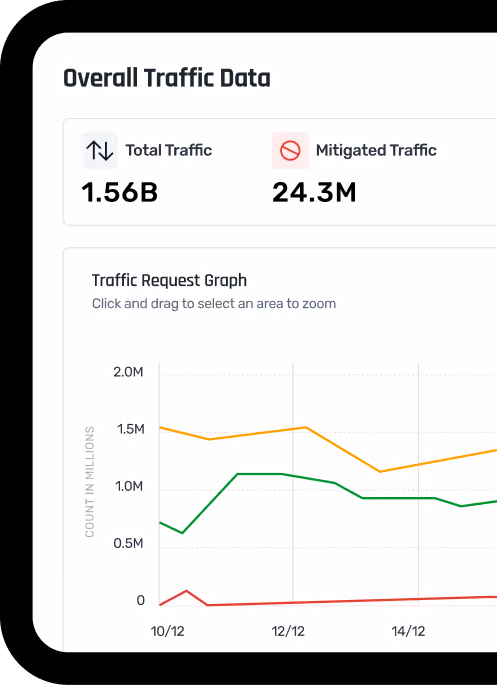This screenshot has height=685, width=497.
Task: Click the Total Traffic label
Action: point(169,150)
